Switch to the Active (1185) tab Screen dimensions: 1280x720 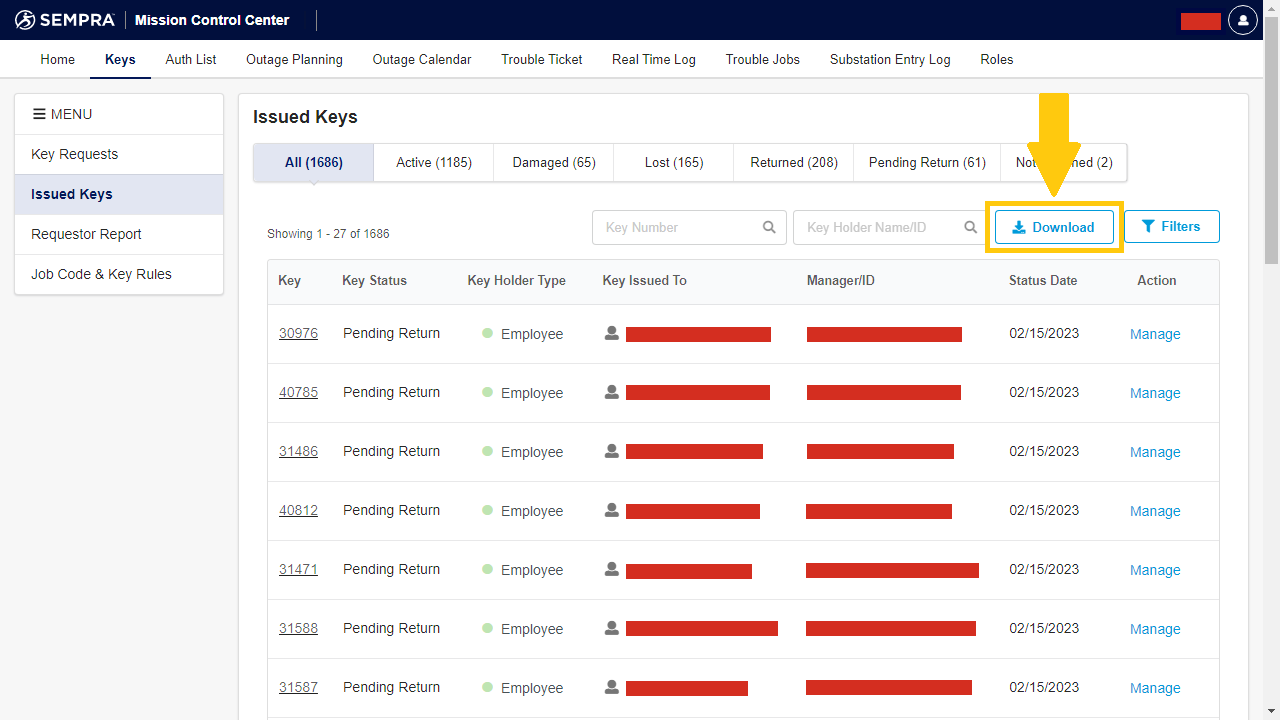[x=433, y=162]
